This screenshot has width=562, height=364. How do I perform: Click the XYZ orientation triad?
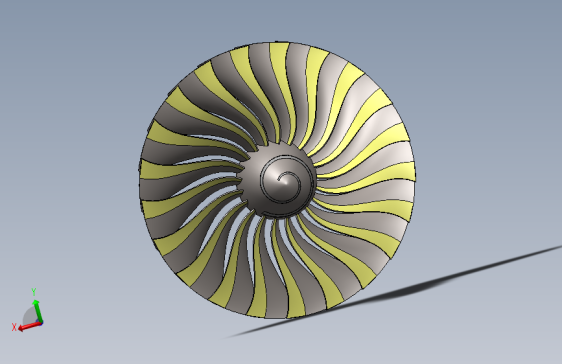click(28, 311)
